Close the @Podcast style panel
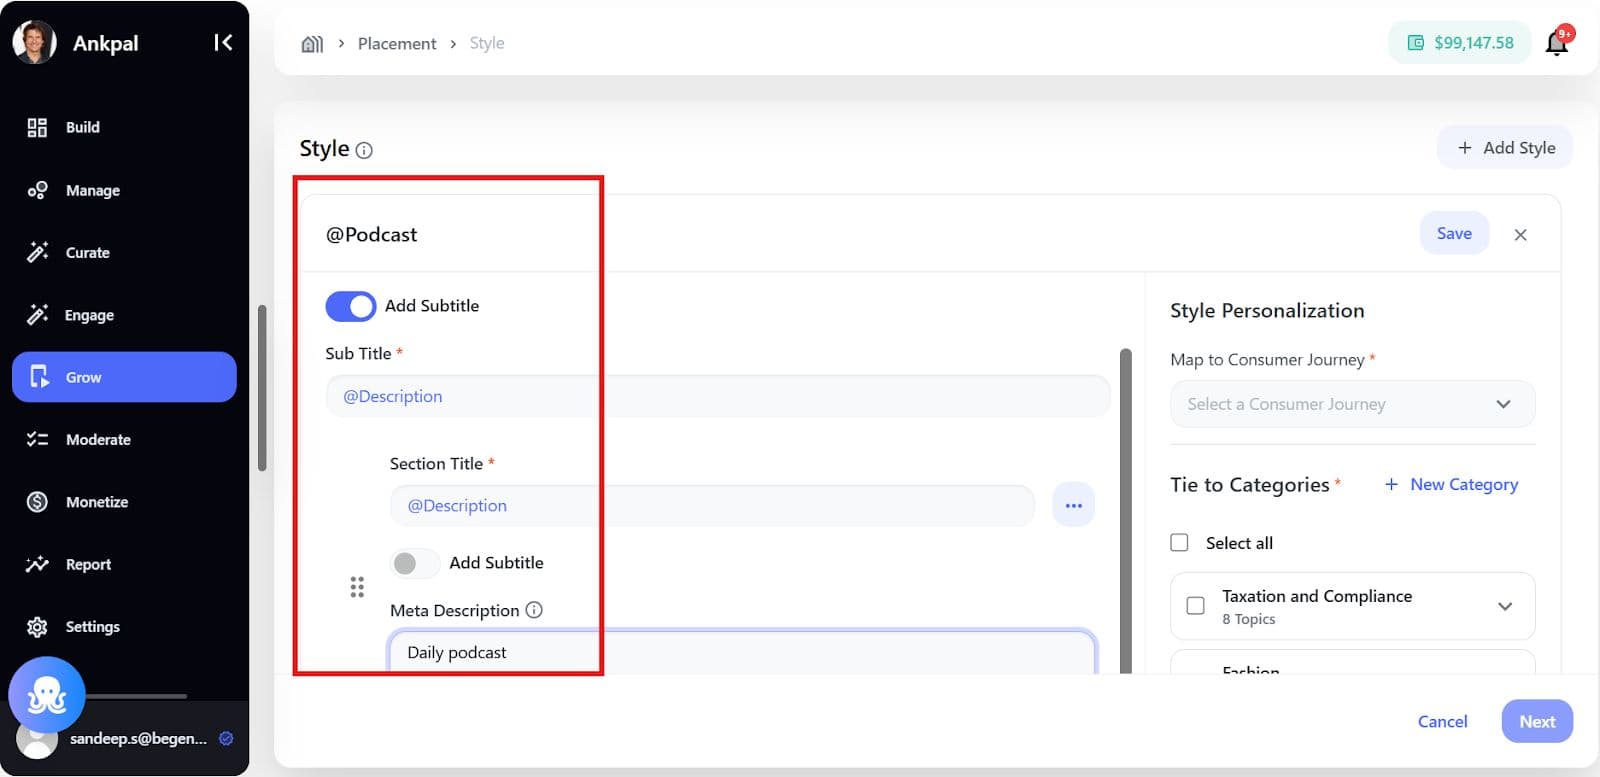This screenshot has width=1600, height=777. click(x=1520, y=234)
